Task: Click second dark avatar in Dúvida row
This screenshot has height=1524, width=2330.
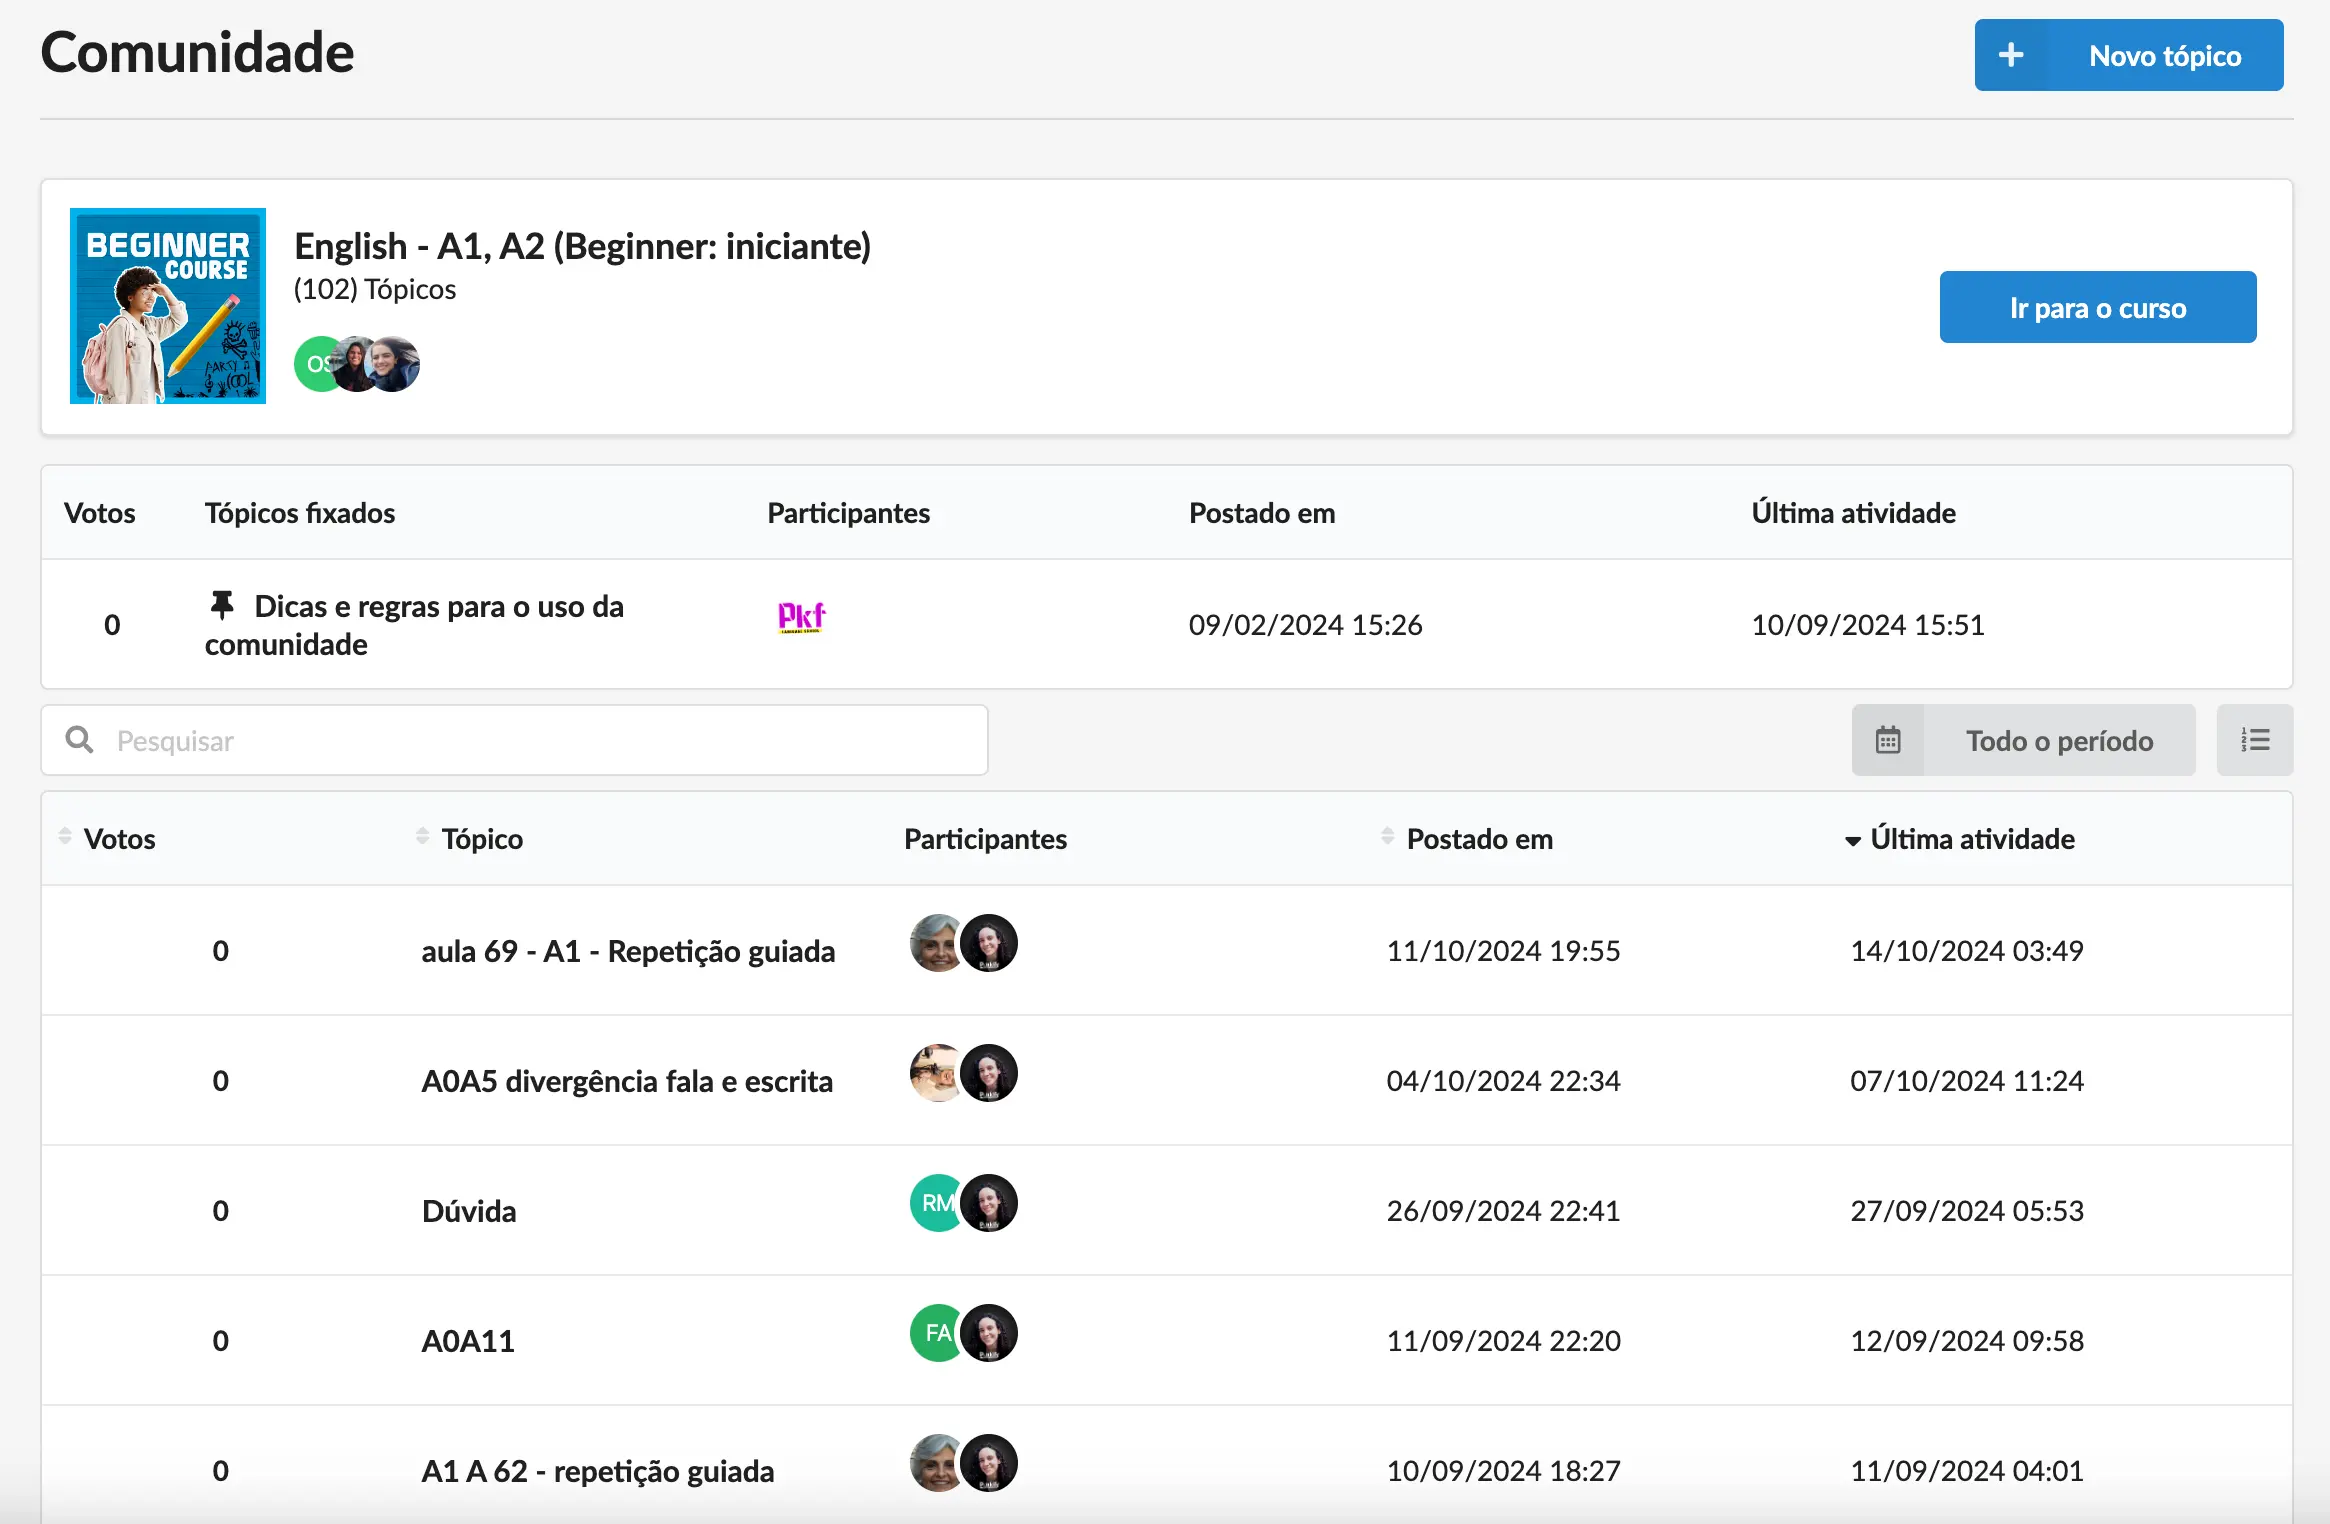Action: [989, 1203]
